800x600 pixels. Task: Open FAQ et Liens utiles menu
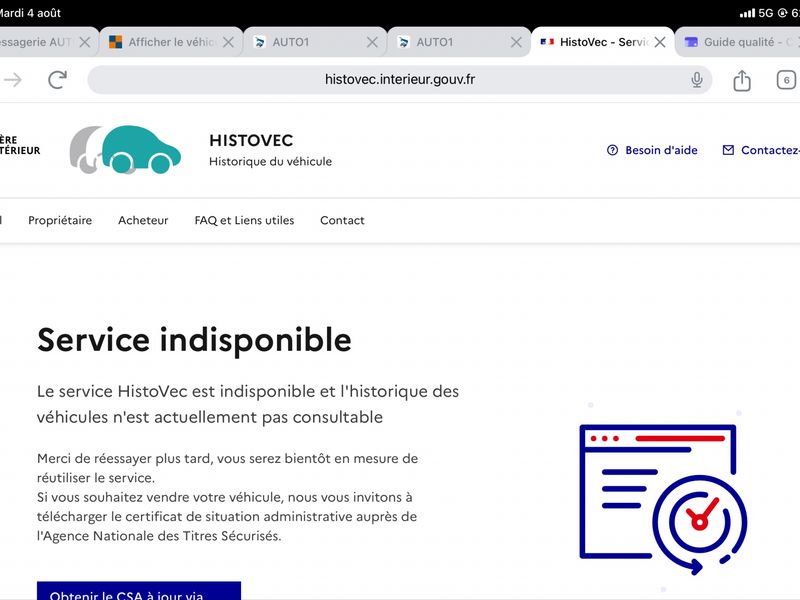[x=244, y=220]
